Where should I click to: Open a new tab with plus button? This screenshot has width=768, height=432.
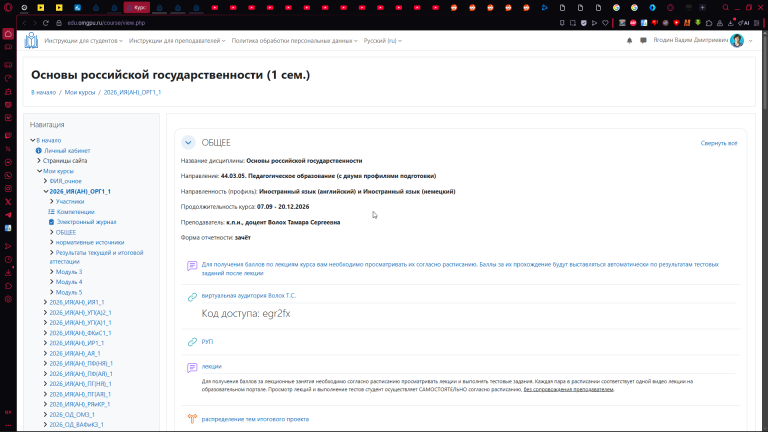pyautogui.click(x=702, y=8)
